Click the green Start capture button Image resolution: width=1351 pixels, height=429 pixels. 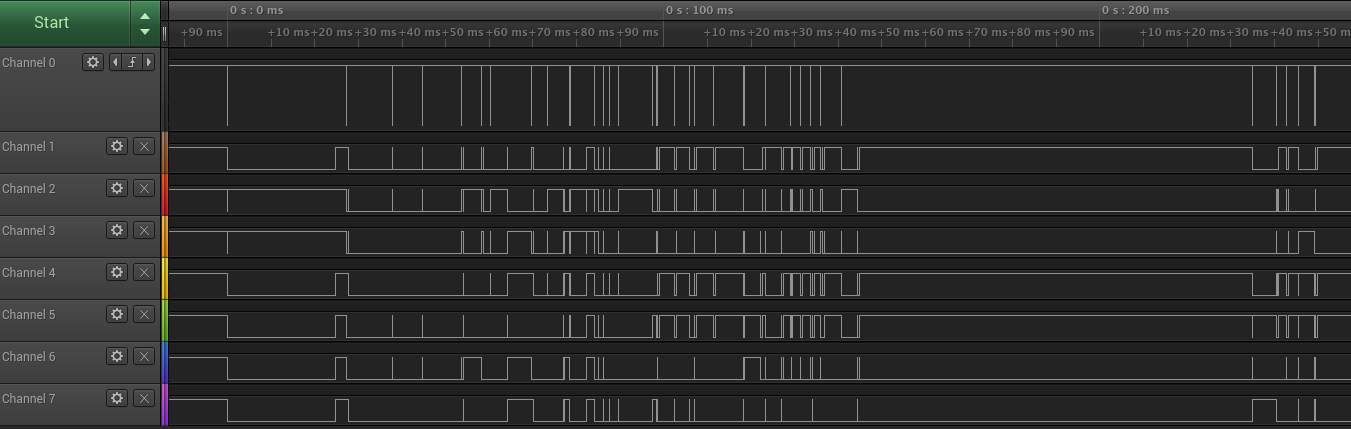point(65,22)
